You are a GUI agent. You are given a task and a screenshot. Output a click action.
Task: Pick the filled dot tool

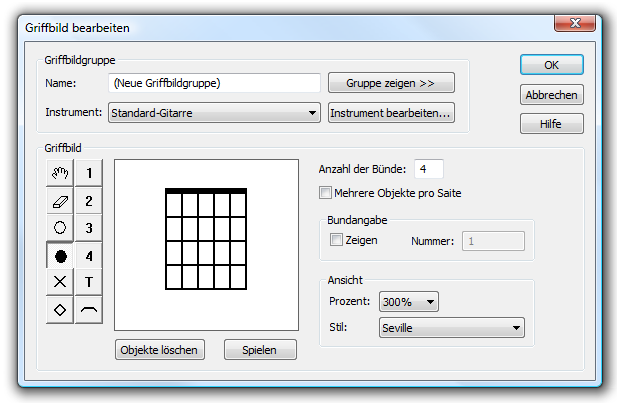click(60, 256)
